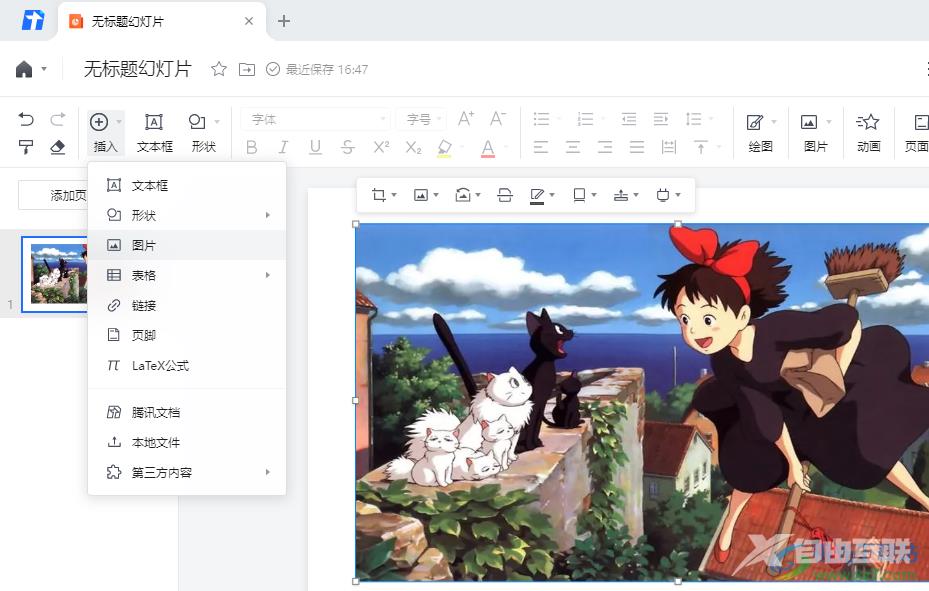The height and width of the screenshot is (591, 929).
Task: Click the Undo arrow icon
Action: (x=26, y=120)
